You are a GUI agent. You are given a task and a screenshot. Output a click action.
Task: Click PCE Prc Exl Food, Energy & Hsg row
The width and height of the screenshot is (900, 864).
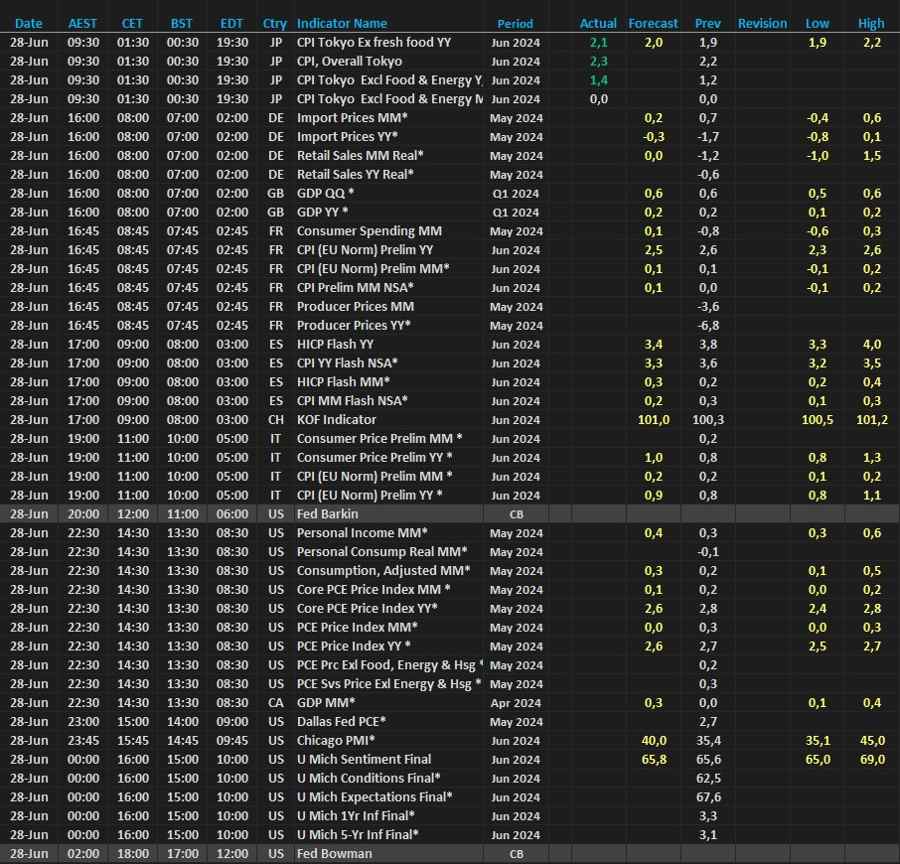tap(450, 665)
